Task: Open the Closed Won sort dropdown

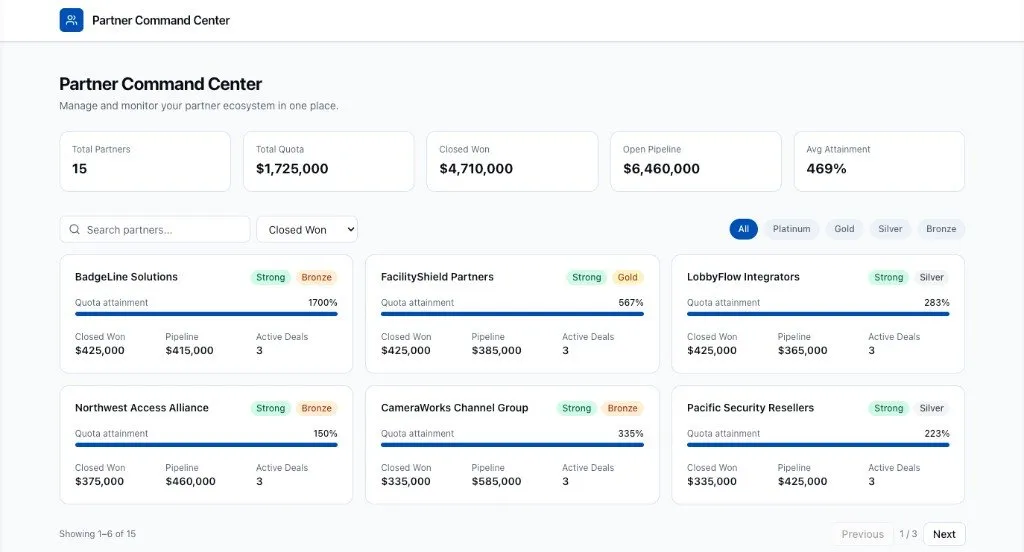Action: point(307,229)
